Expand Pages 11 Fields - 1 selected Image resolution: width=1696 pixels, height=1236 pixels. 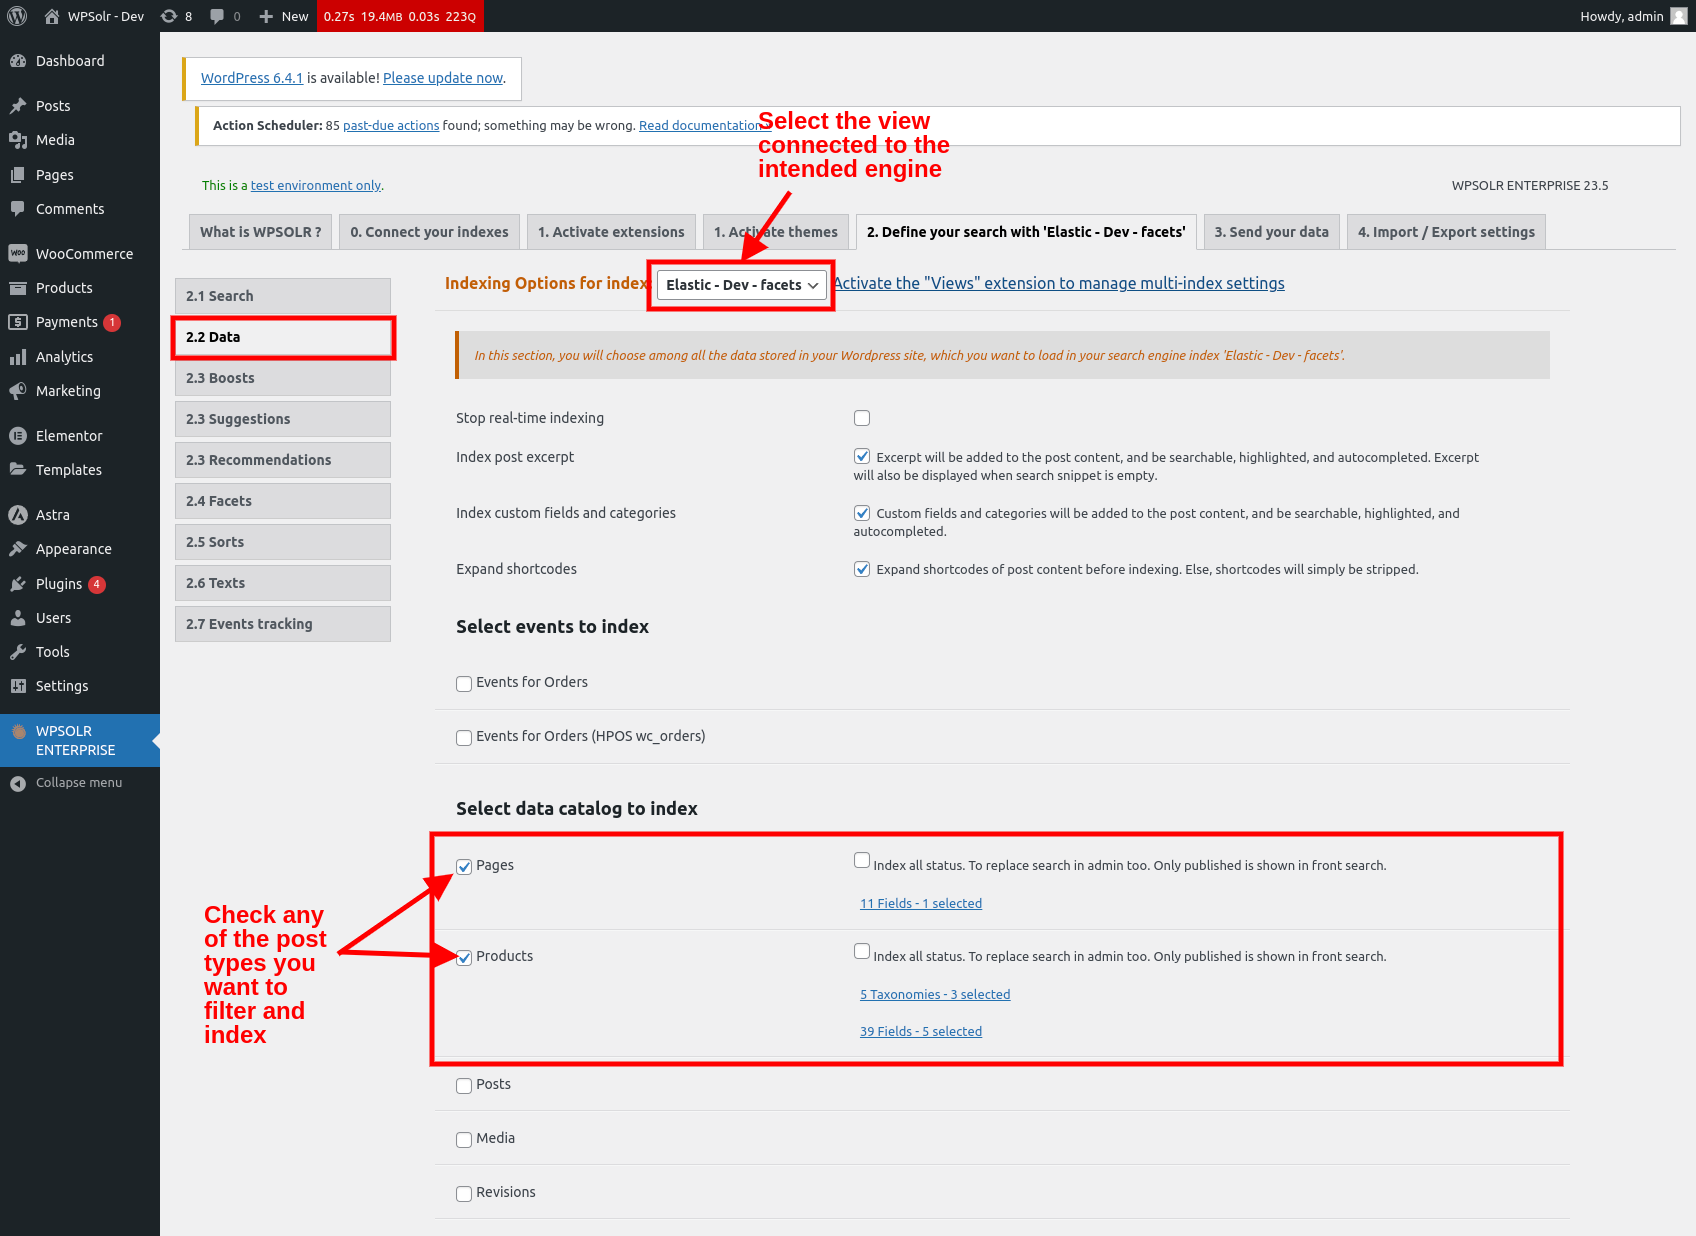click(921, 904)
